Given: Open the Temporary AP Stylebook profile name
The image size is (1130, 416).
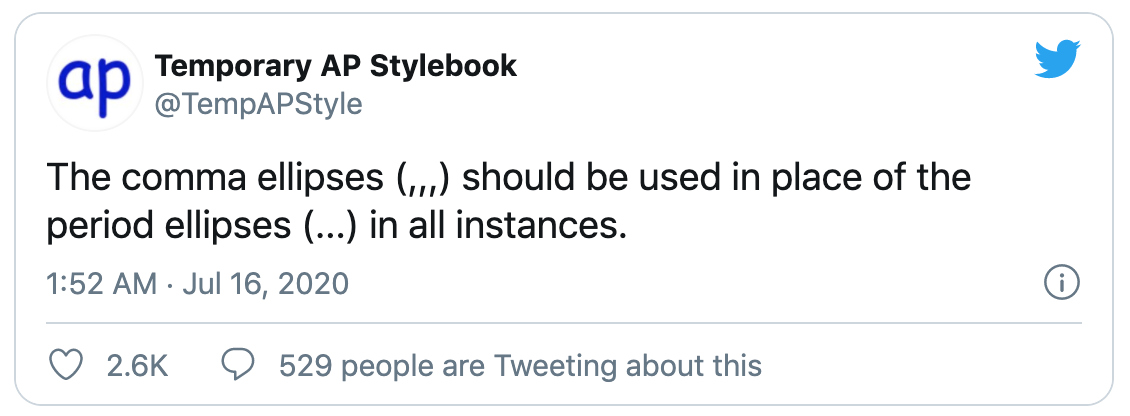Looking at the screenshot, I should tap(336, 66).
